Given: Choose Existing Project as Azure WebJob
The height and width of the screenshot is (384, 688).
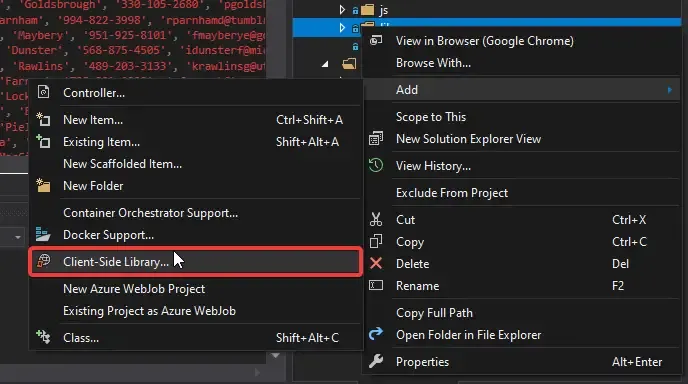Looking at the screenshot, I should (x=195, y=311).
